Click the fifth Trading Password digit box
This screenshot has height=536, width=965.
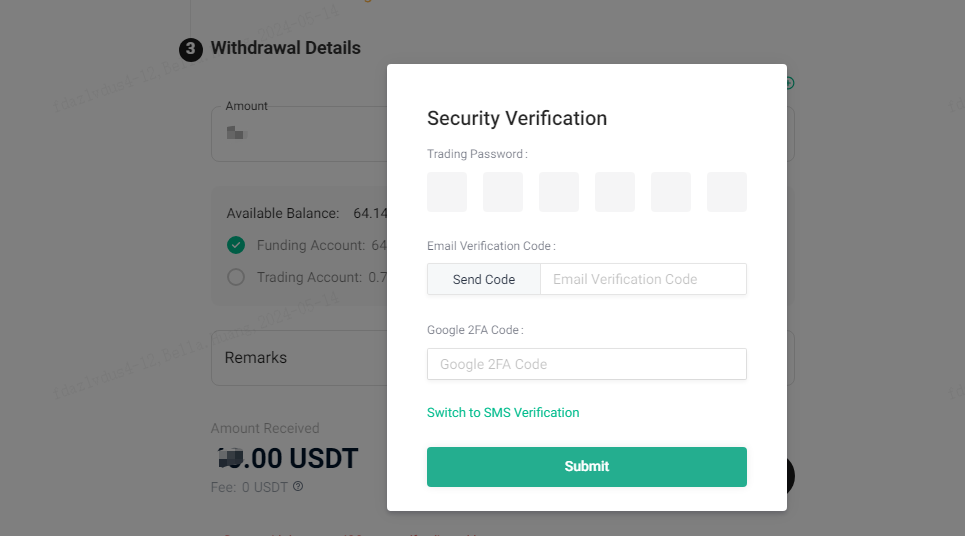(671, 192)
